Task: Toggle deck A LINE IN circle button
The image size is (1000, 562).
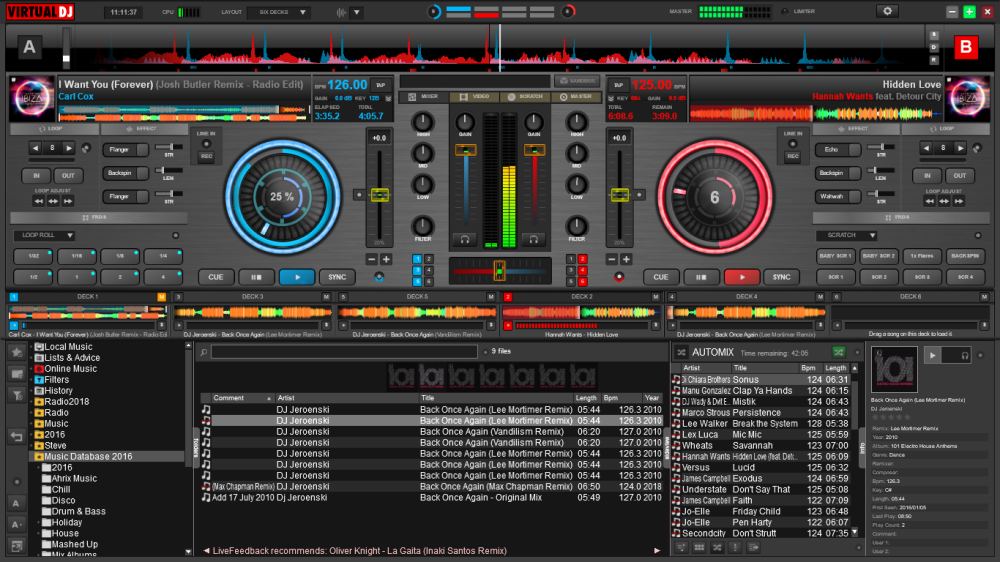Action: tap(206, 144)
